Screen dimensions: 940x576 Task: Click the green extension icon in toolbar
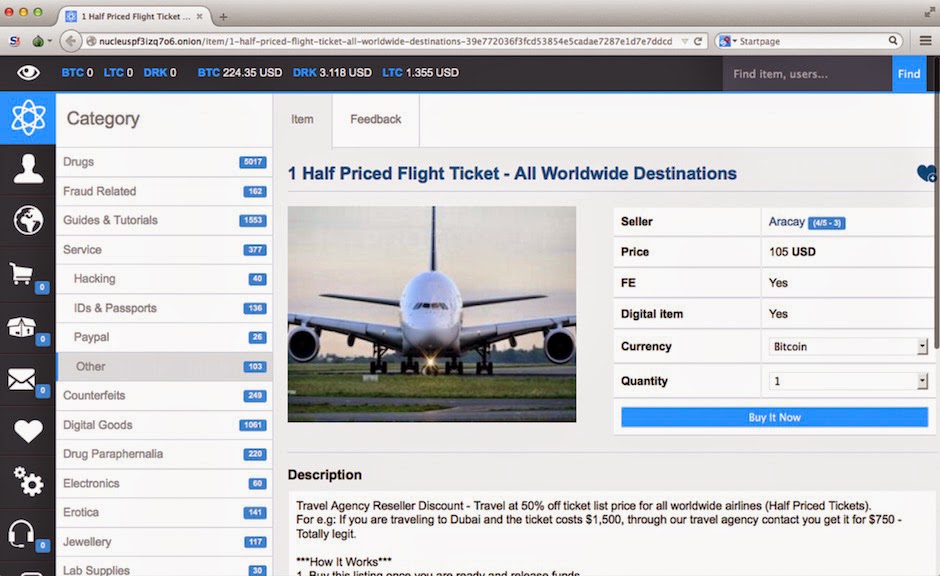coord(38,41)
